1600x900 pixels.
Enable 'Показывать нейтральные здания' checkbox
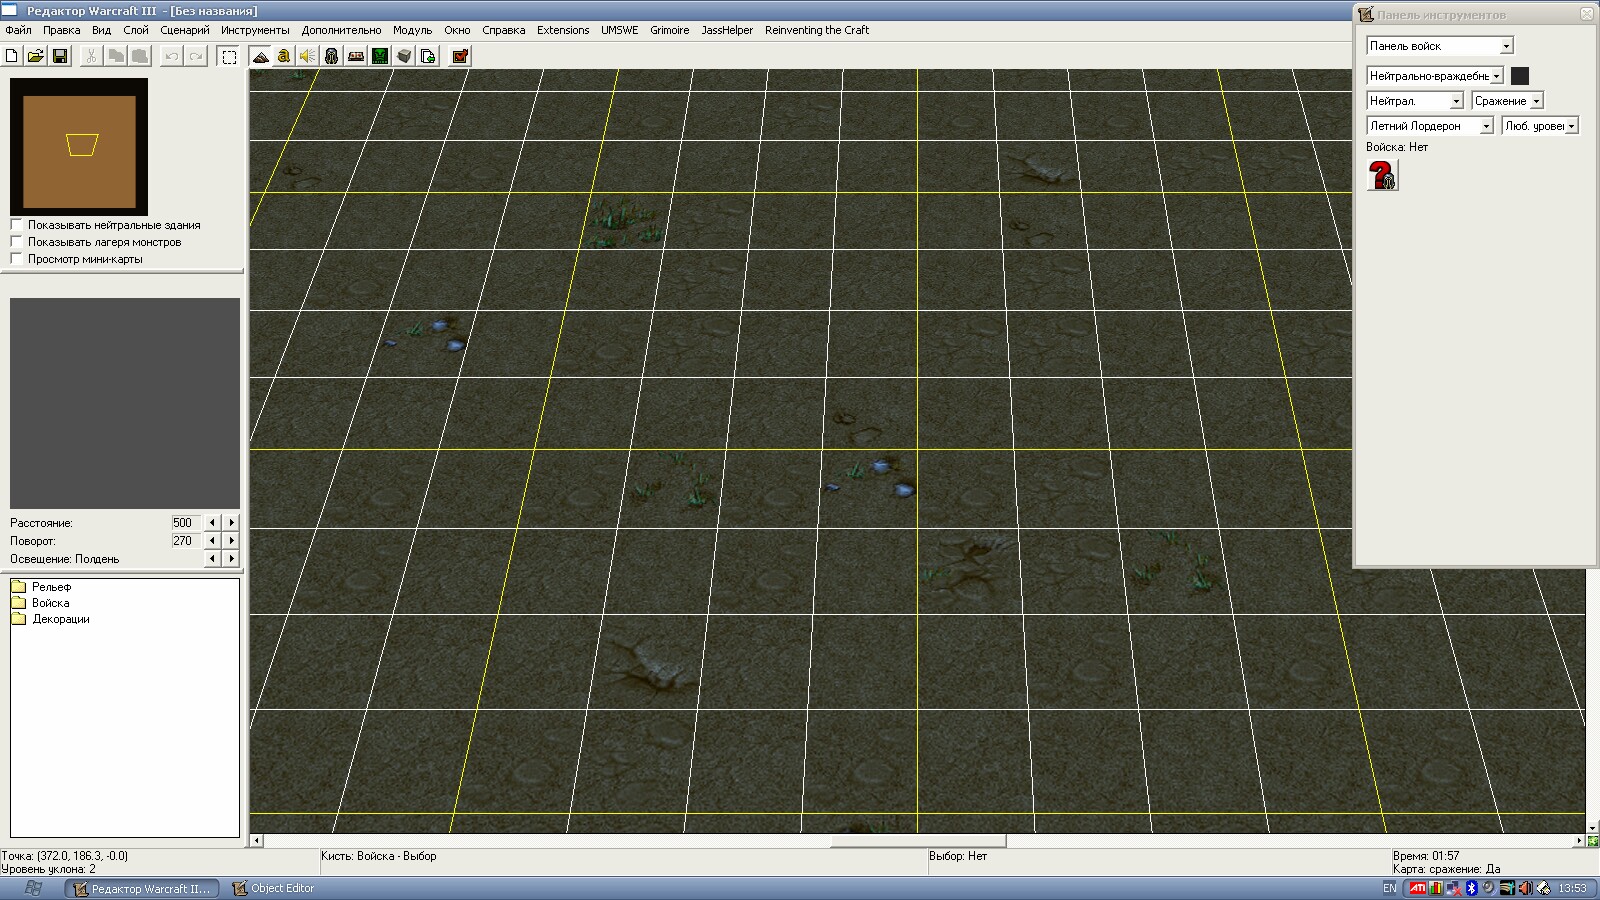pos(16,225)
